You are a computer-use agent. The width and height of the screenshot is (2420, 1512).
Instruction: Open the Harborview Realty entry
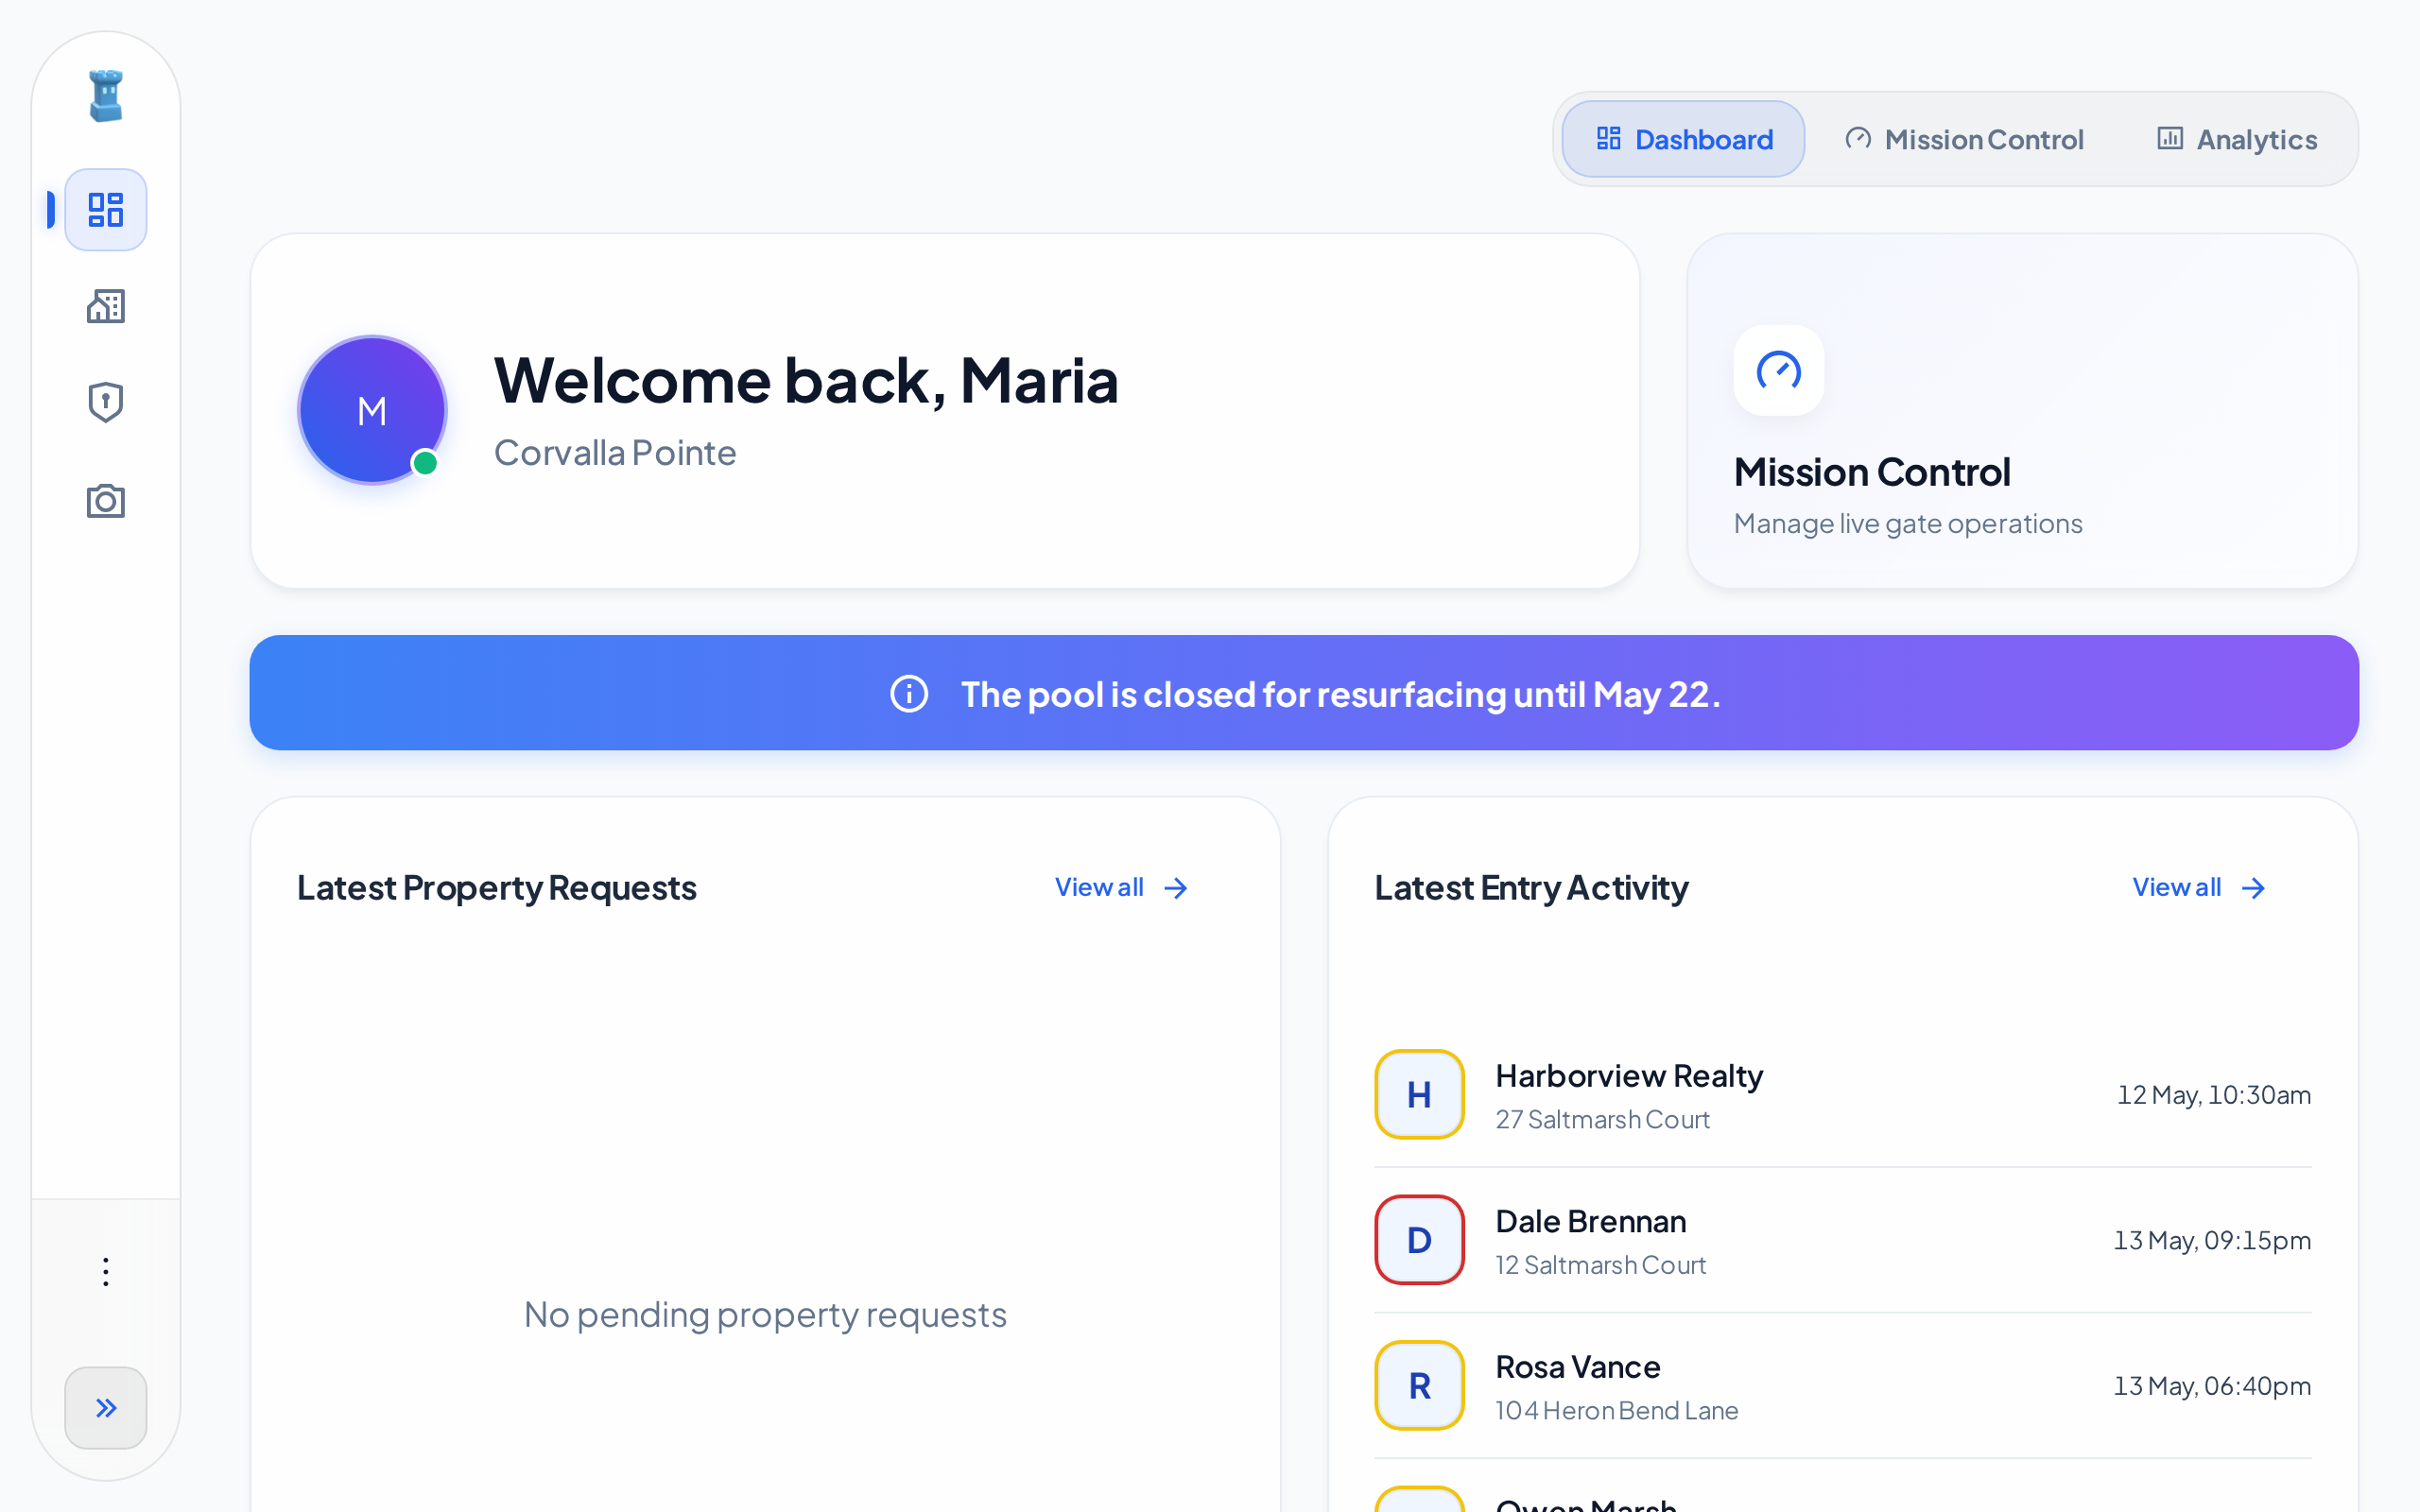pos(1842,1094)
